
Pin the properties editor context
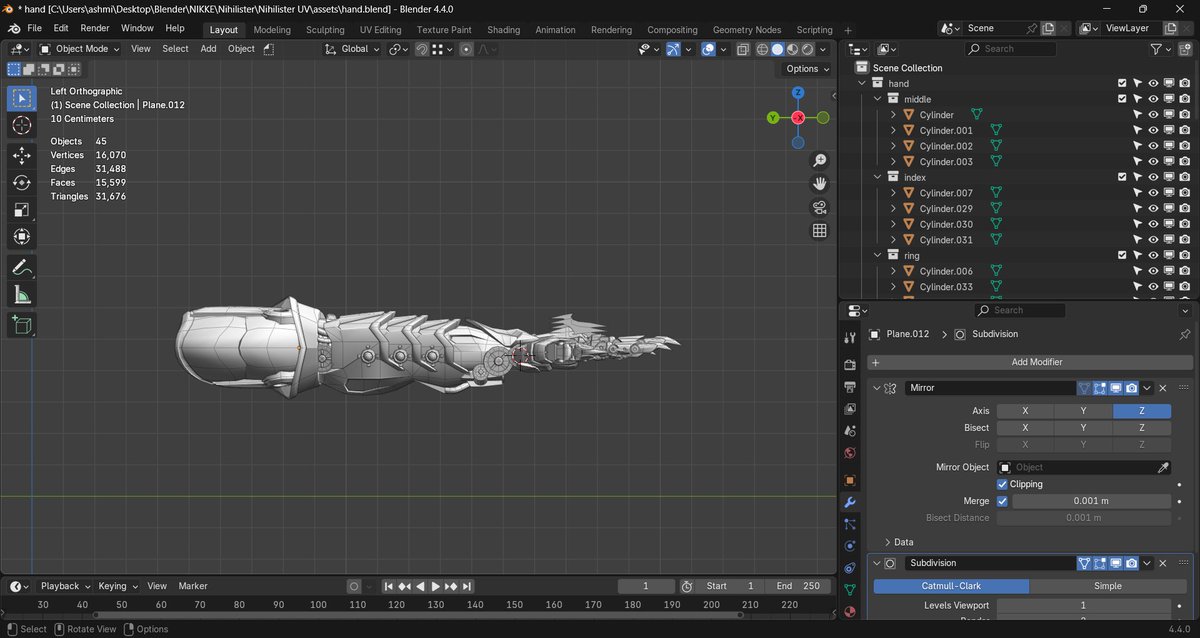1185,334
